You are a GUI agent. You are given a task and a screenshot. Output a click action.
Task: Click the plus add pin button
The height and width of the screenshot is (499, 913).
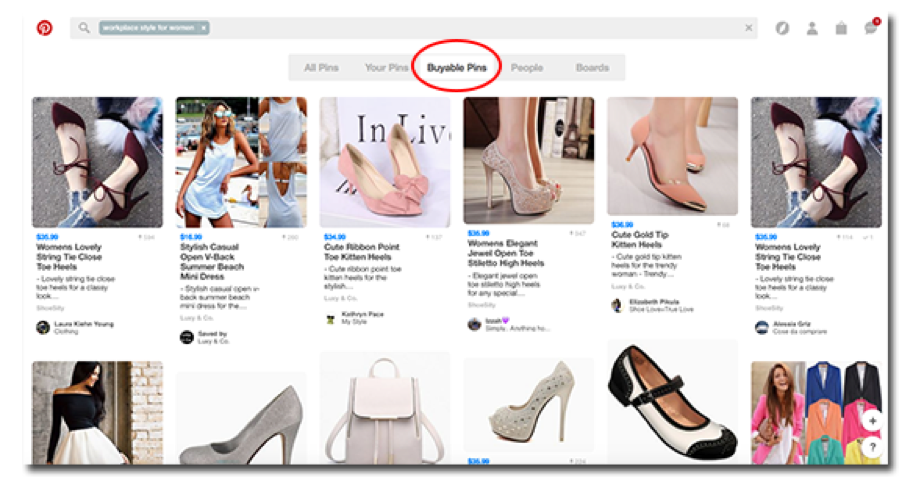coord(871,421)
